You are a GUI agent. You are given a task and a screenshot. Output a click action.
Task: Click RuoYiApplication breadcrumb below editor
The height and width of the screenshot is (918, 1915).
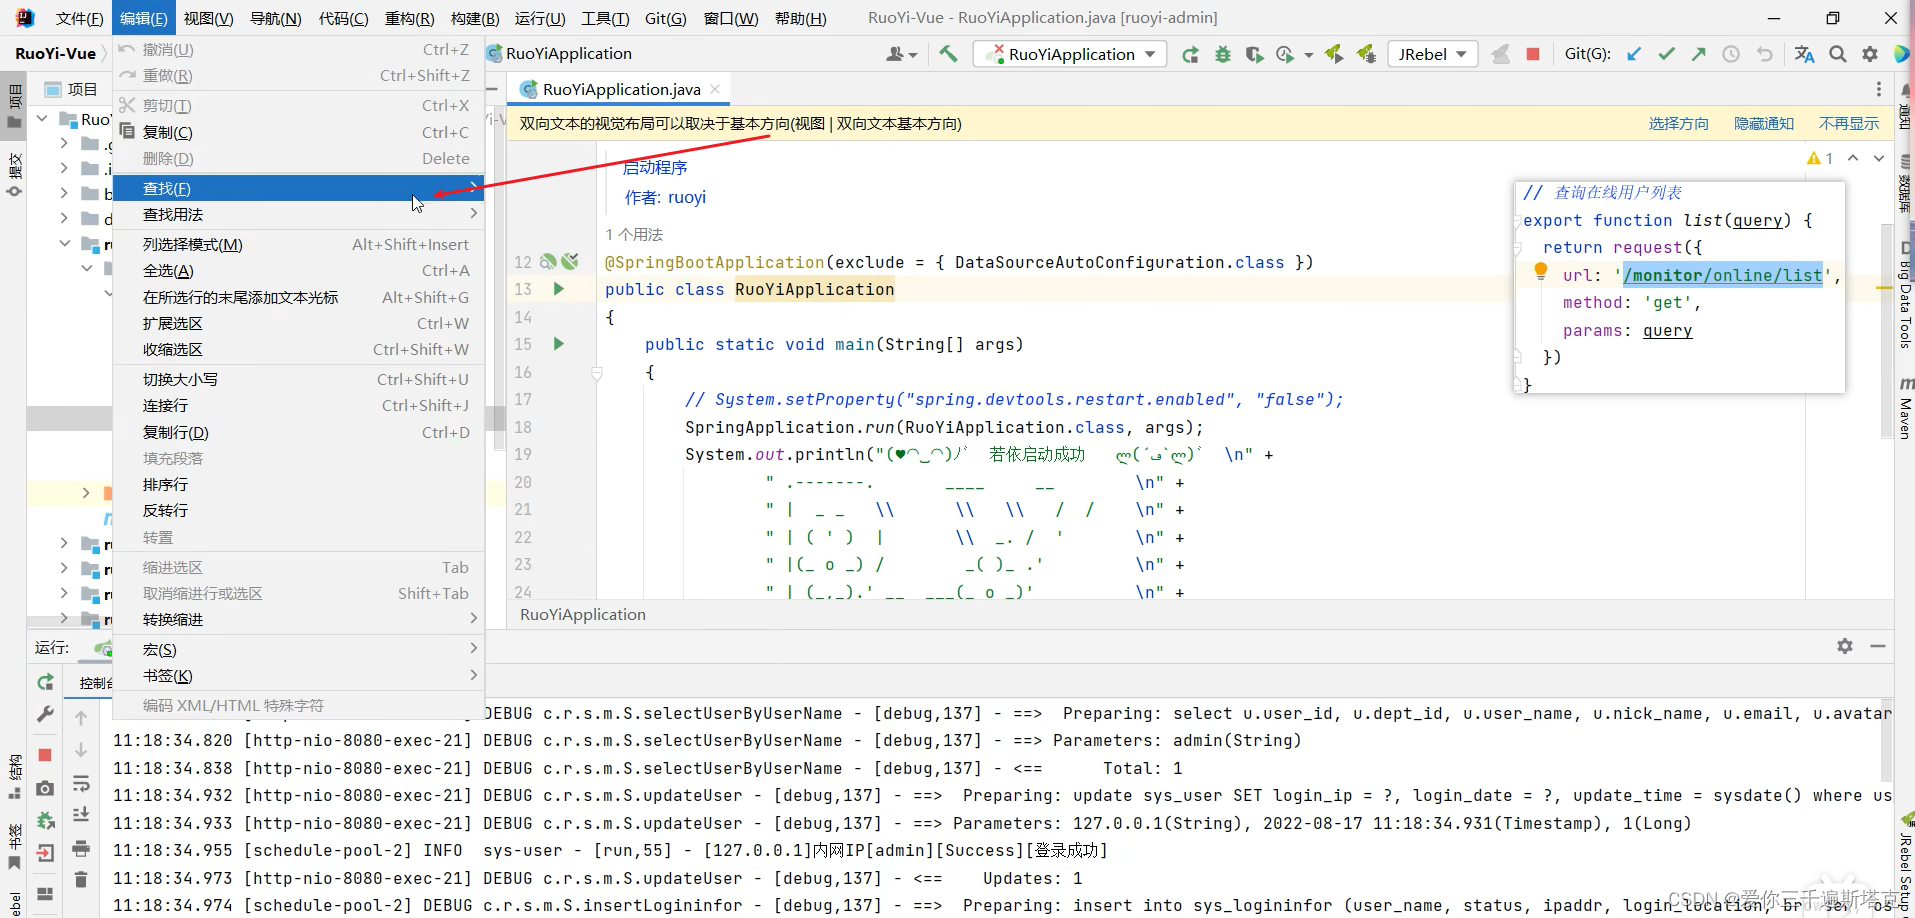583,614
